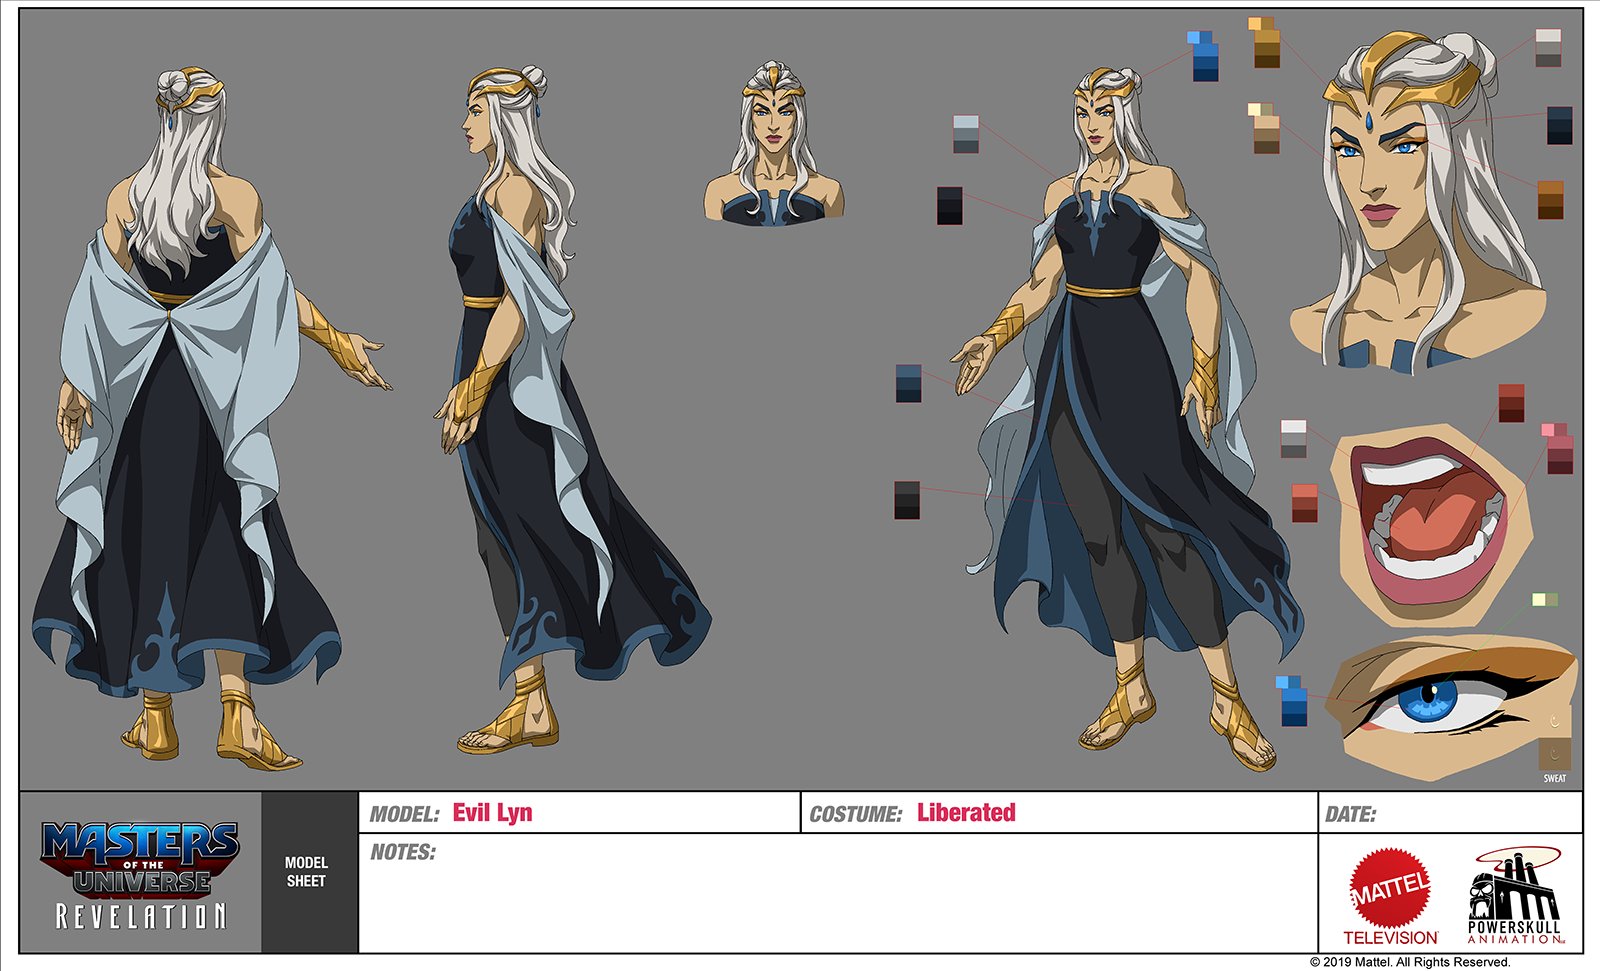Select the dark navy eyebrow swatch

tap(1559, 125)
